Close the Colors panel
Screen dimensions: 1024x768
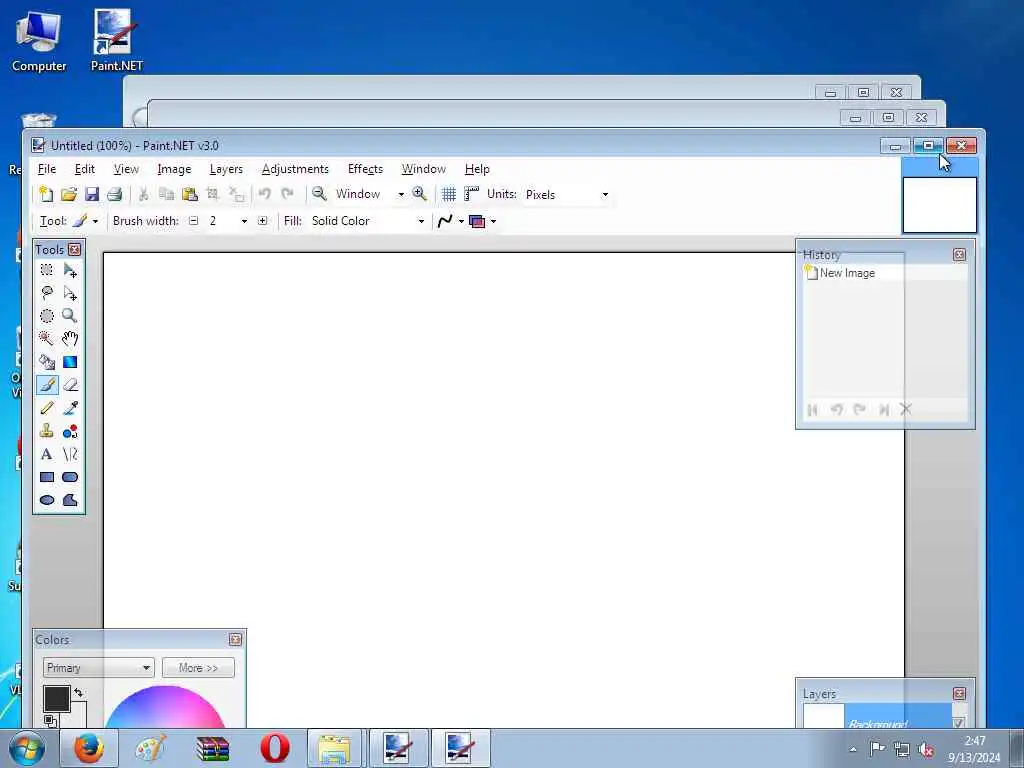pyautogui.click(x=235, y=639)
